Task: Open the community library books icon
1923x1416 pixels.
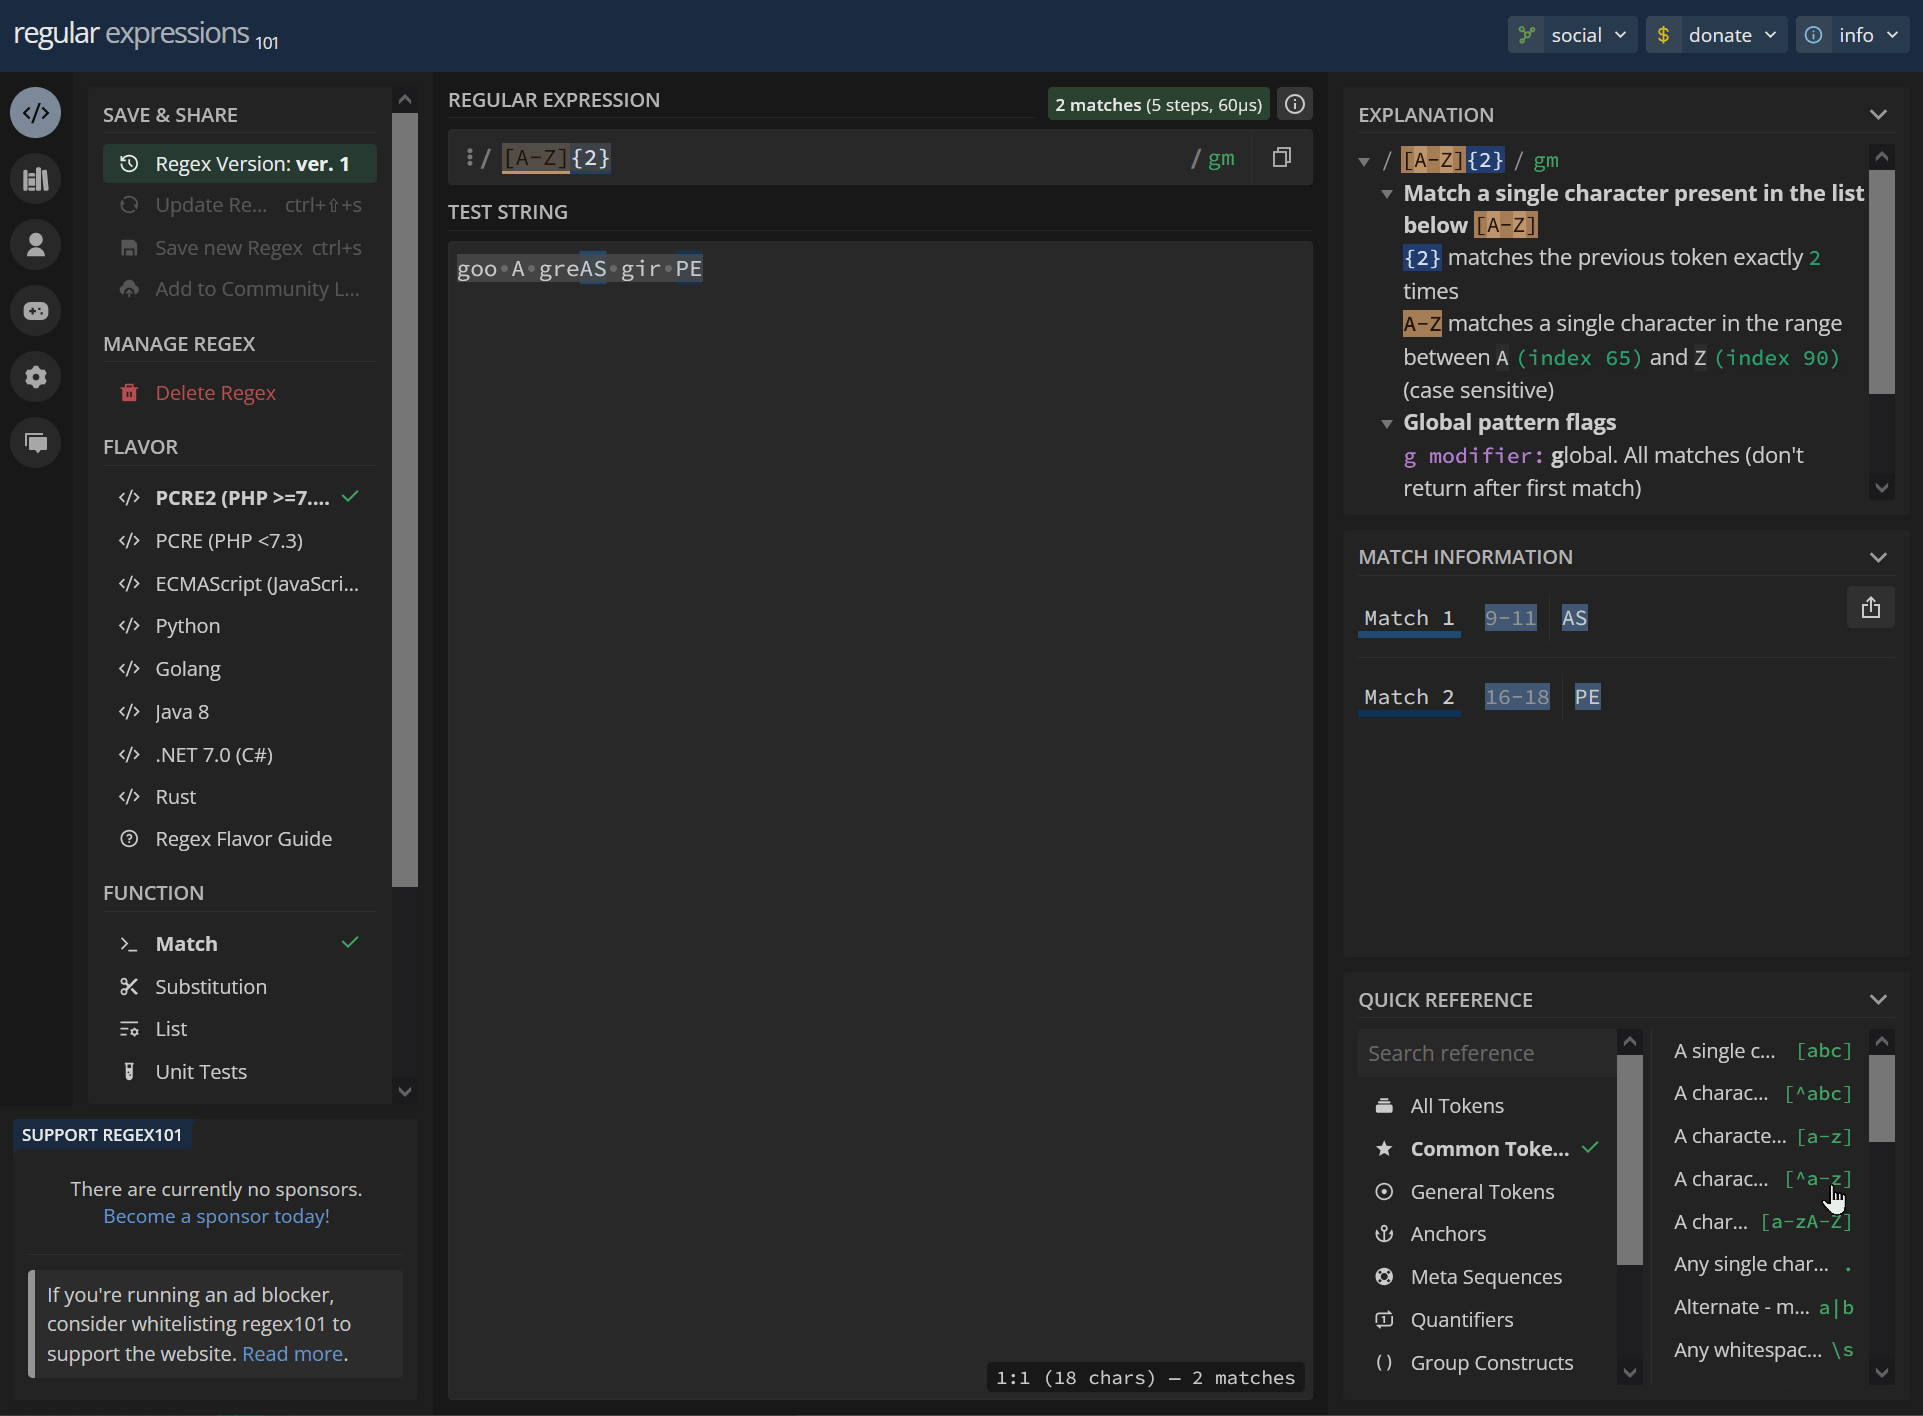Action: (36, 179)
